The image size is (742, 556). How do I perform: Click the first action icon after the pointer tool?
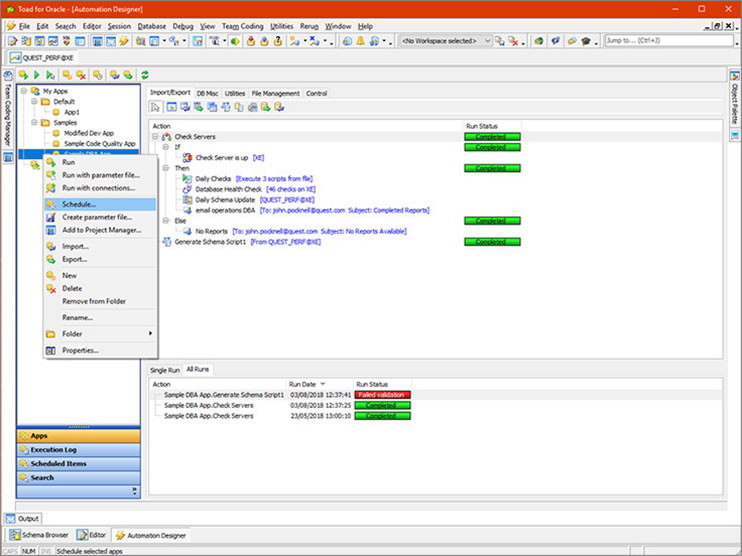[171, 107]
